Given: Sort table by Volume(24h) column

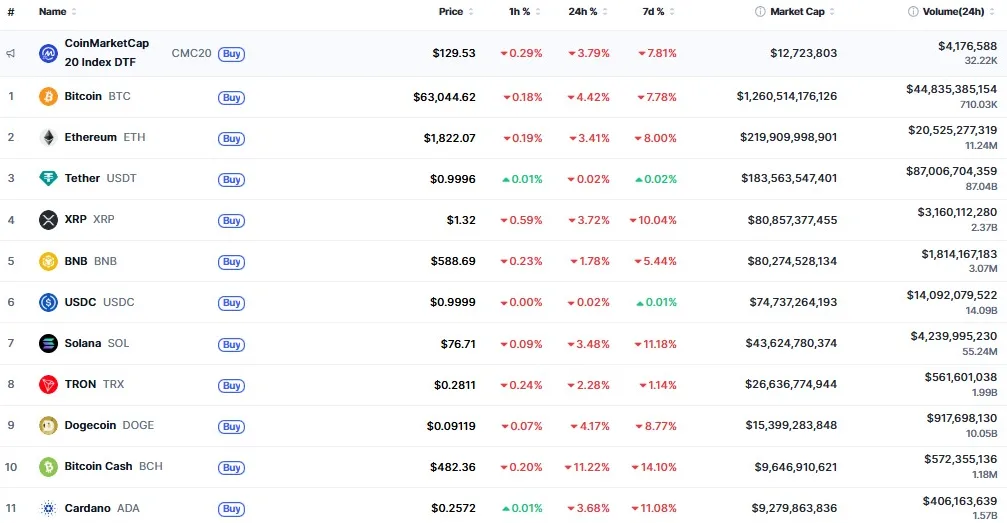Looking at the screenshot, I should point(958,12).
